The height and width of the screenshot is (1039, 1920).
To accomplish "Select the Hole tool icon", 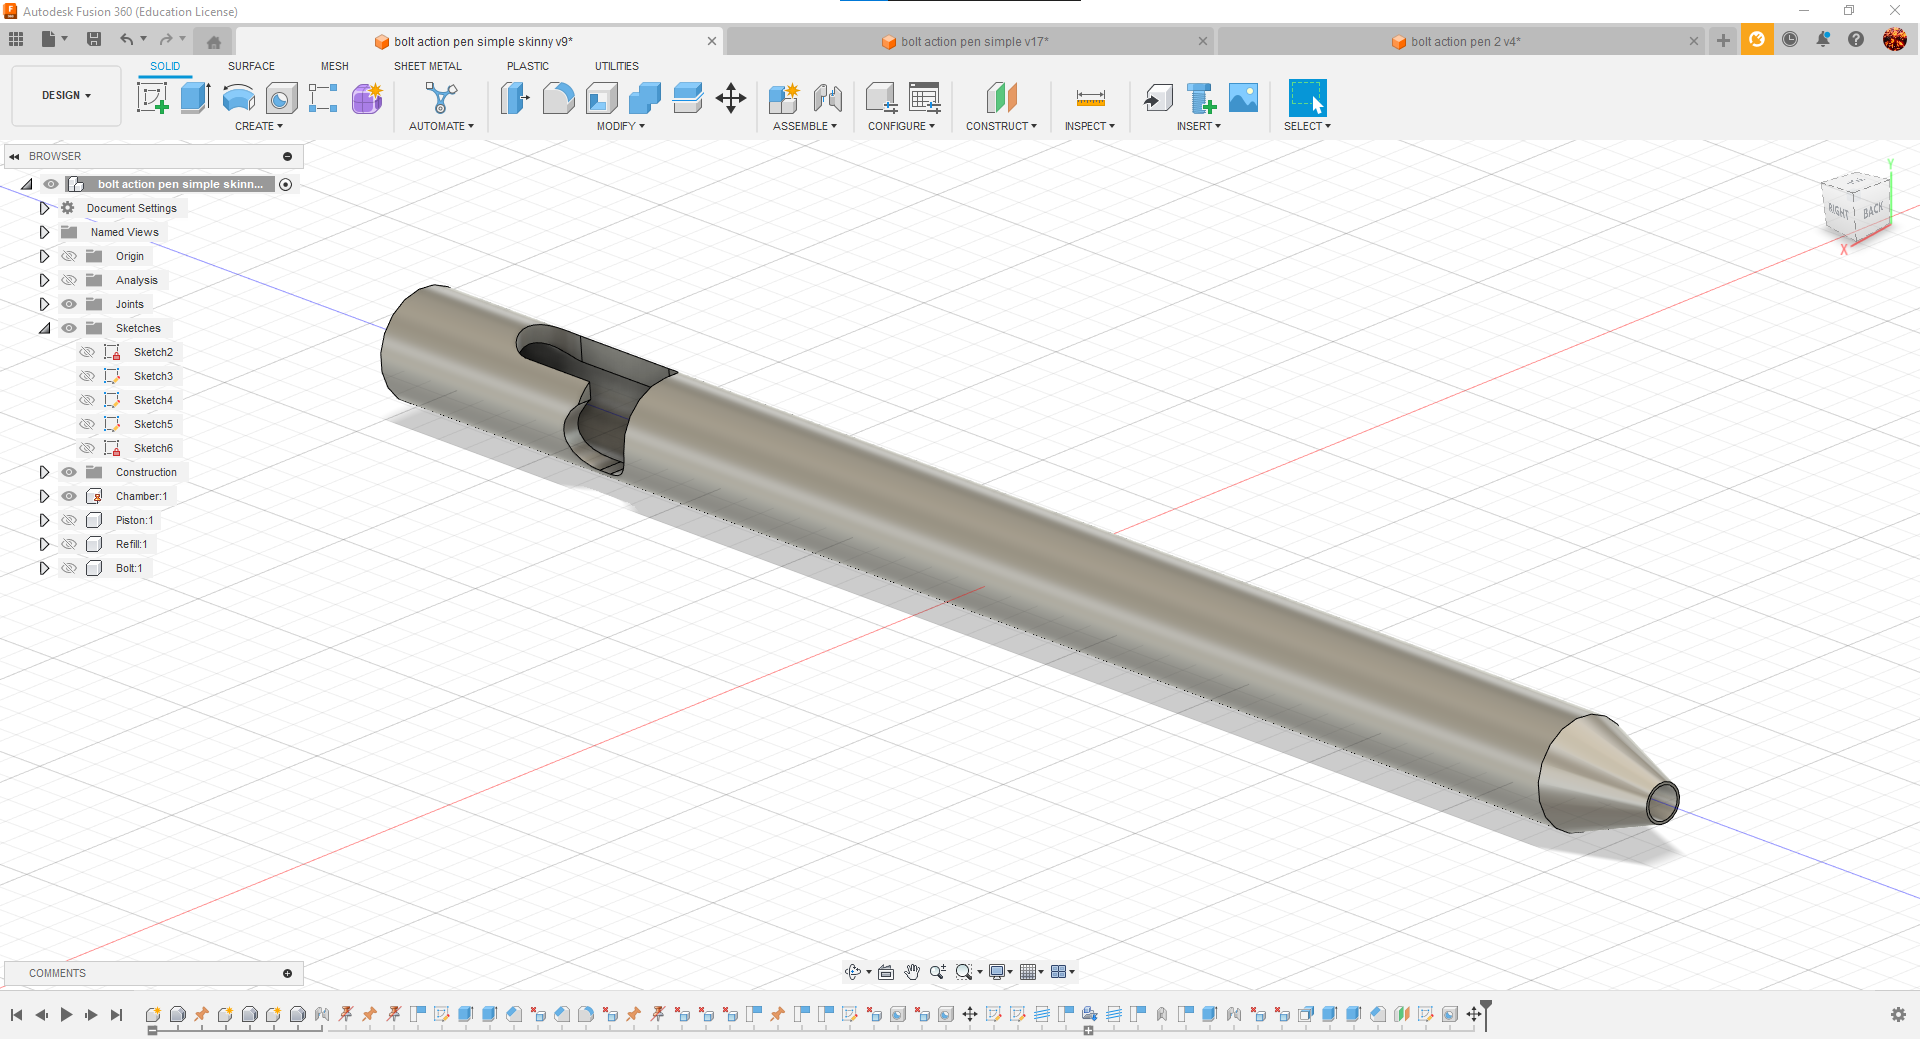I will click(281, 98).
